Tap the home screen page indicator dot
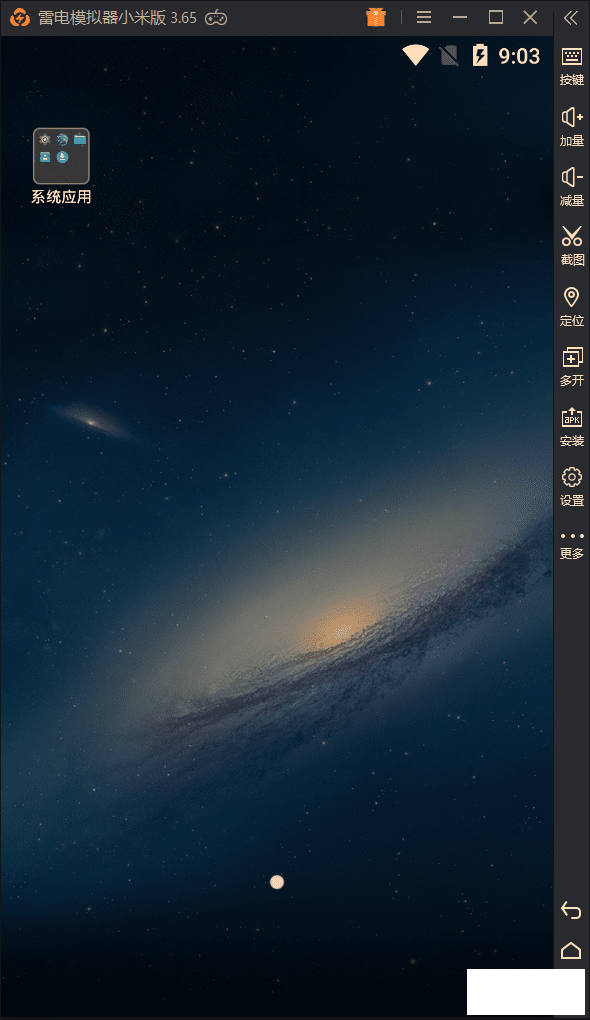Viewport: 590px width, 1020px height. click(x=277, y=882)
